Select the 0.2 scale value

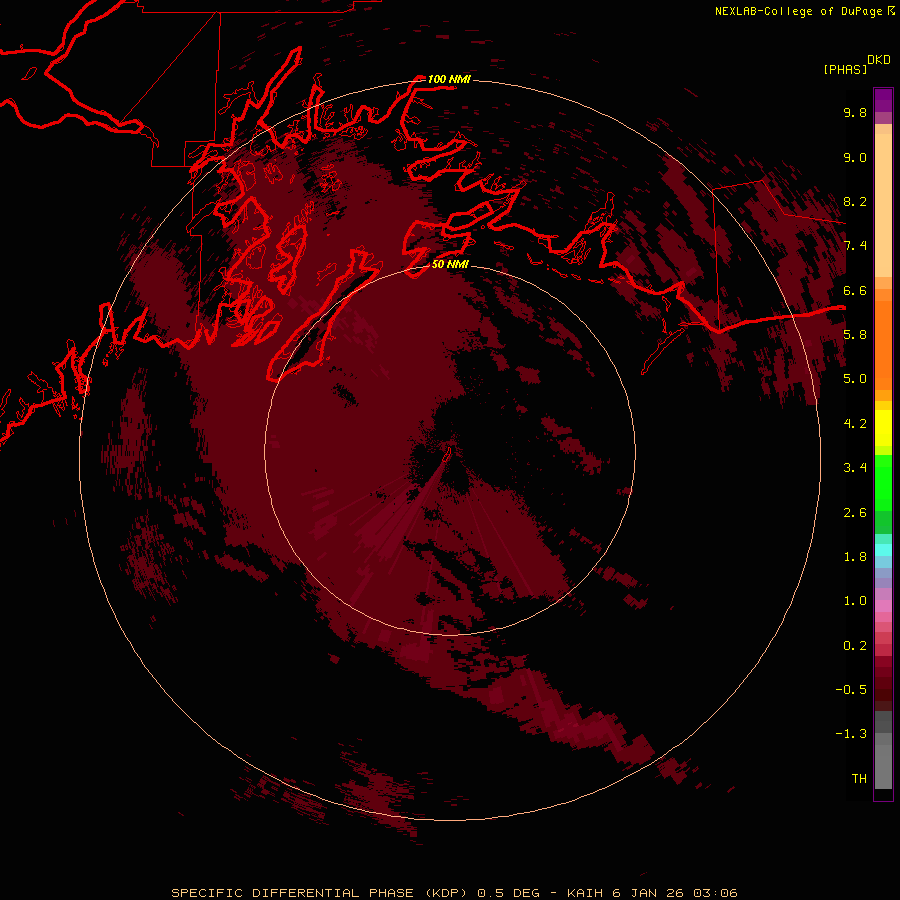pos(855,646)
